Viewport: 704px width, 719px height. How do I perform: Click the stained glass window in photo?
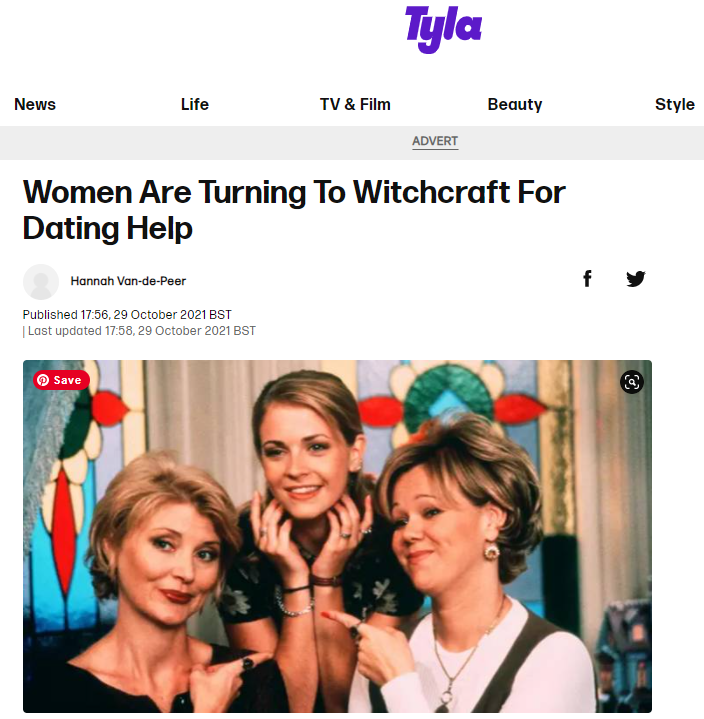coord(454,406)
